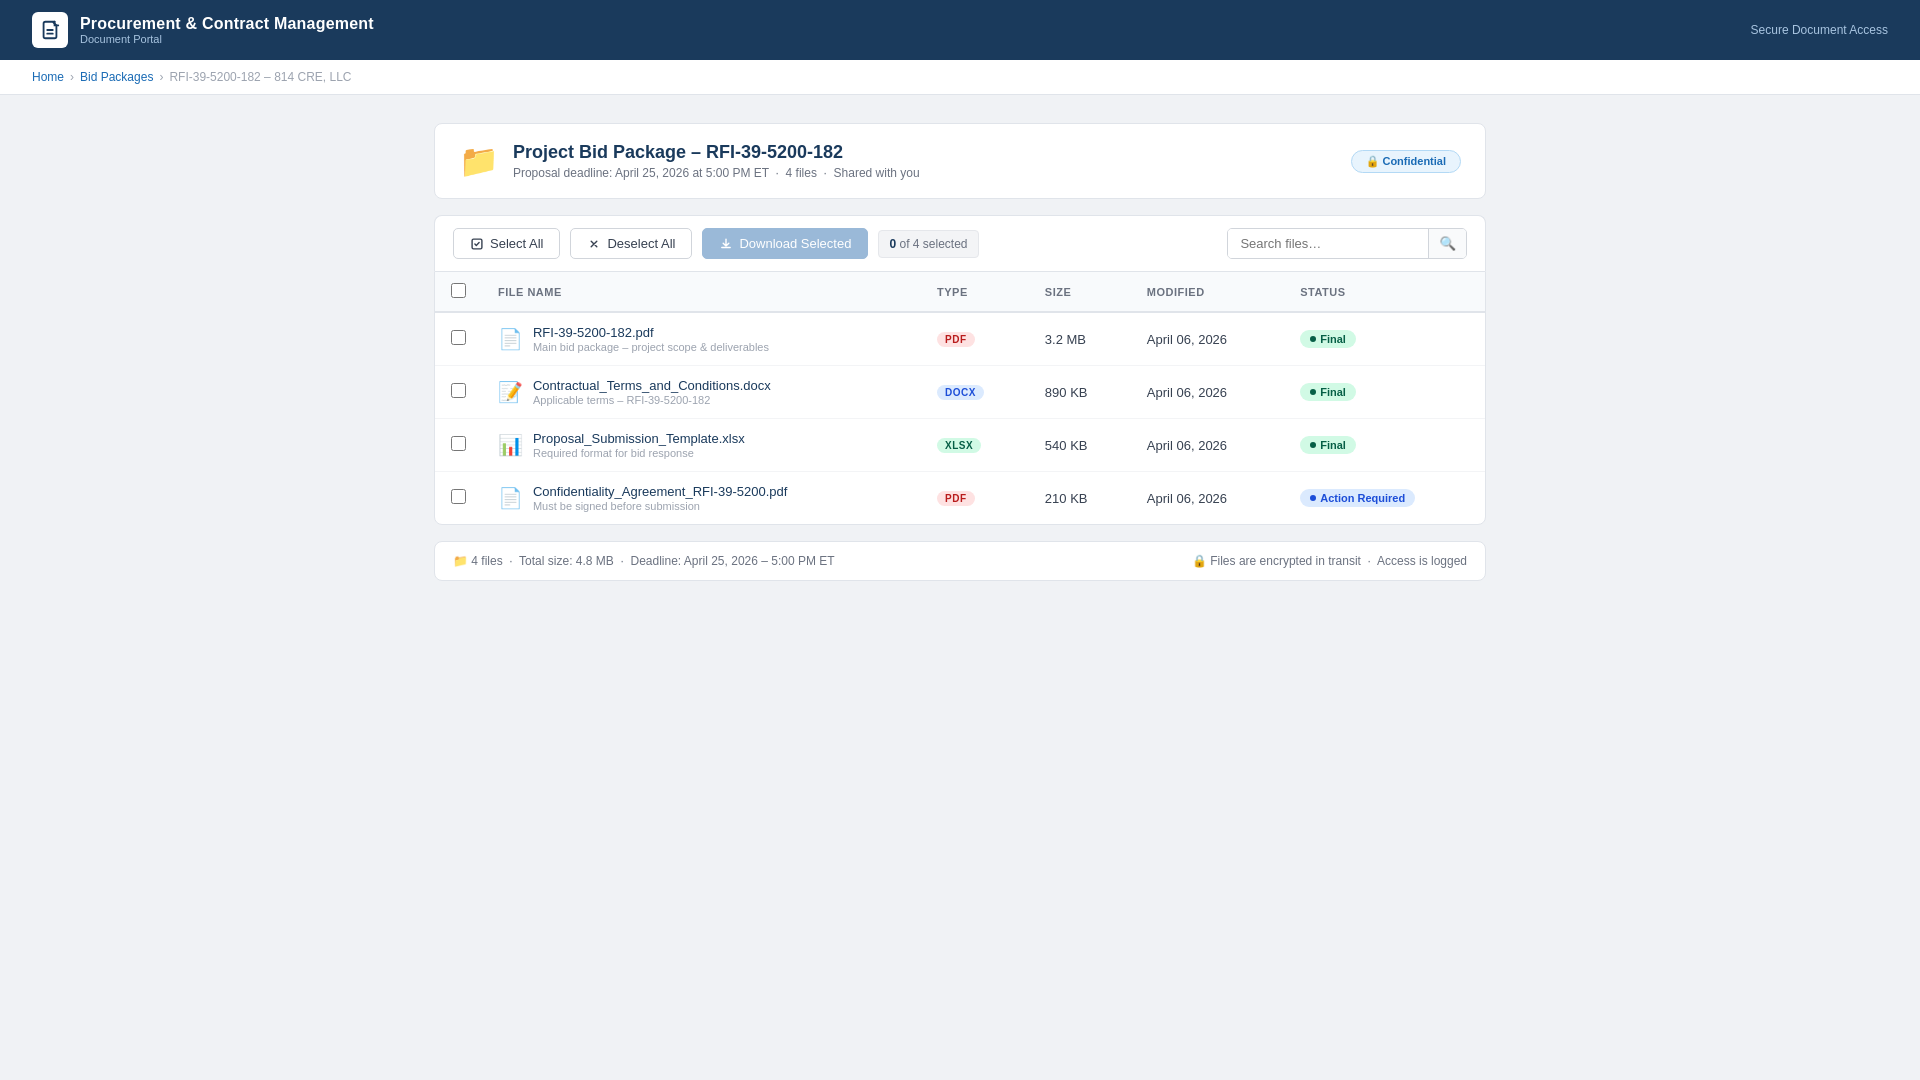Click the PDF icon for RFI-39-5200-182.pdf

tap(510, 340)
